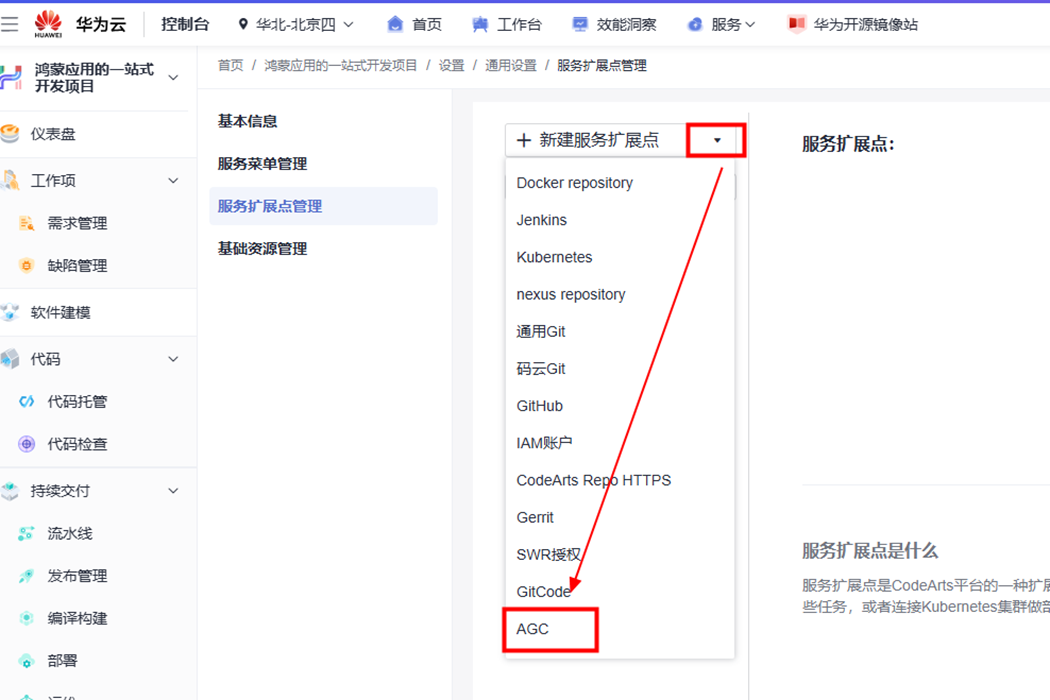1050x700 pixels.
Task: Click 控制台 in top bar
Action: [185, 25]
